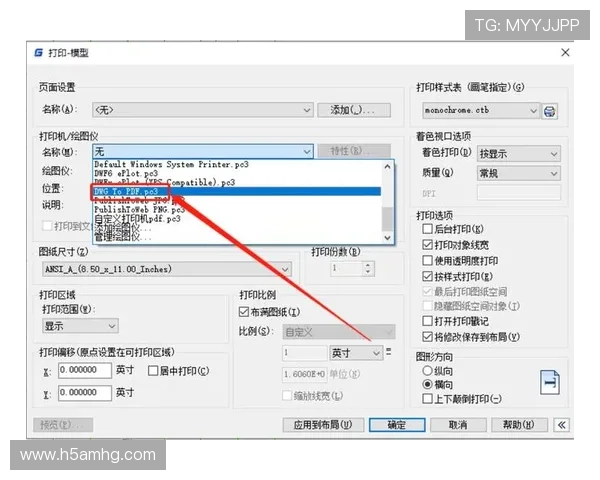The height and width of the screenshot is (480, 600).
Task: Click the printer list scrollbar thumb
Action: (387, 219)
